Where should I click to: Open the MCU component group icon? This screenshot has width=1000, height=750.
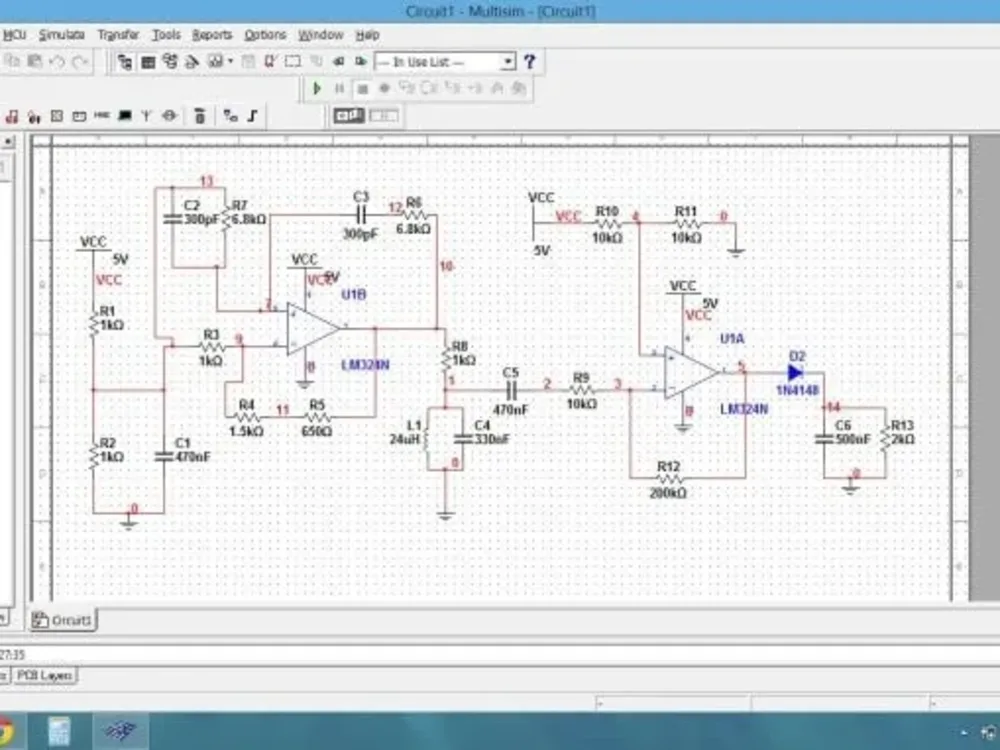[200, 116]
